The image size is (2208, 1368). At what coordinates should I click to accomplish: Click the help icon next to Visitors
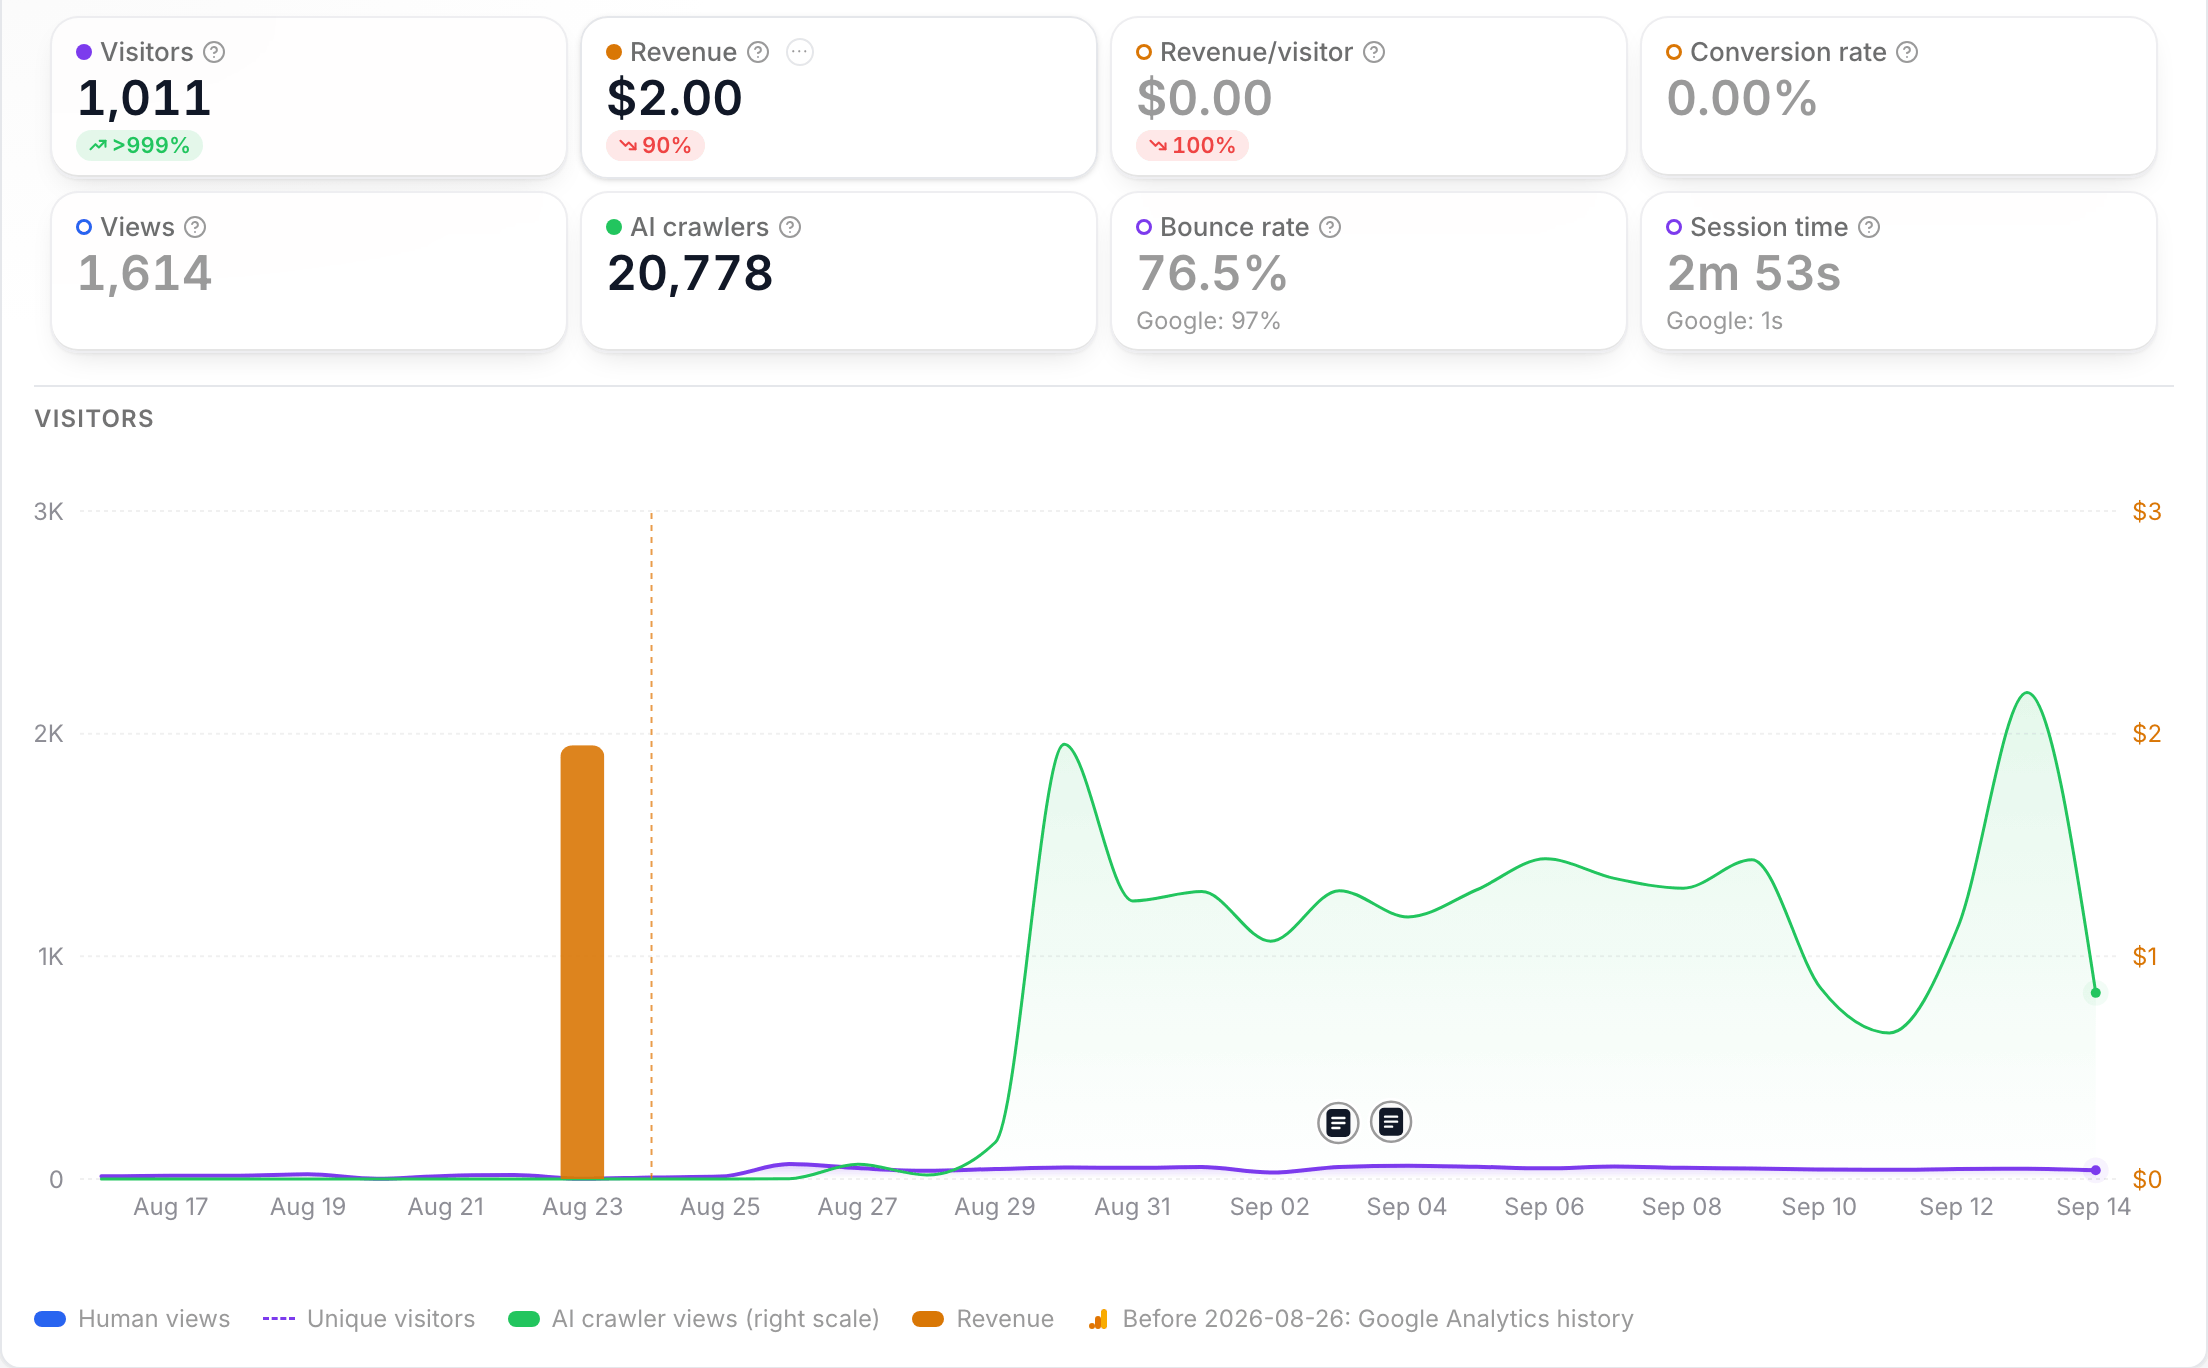214,52
